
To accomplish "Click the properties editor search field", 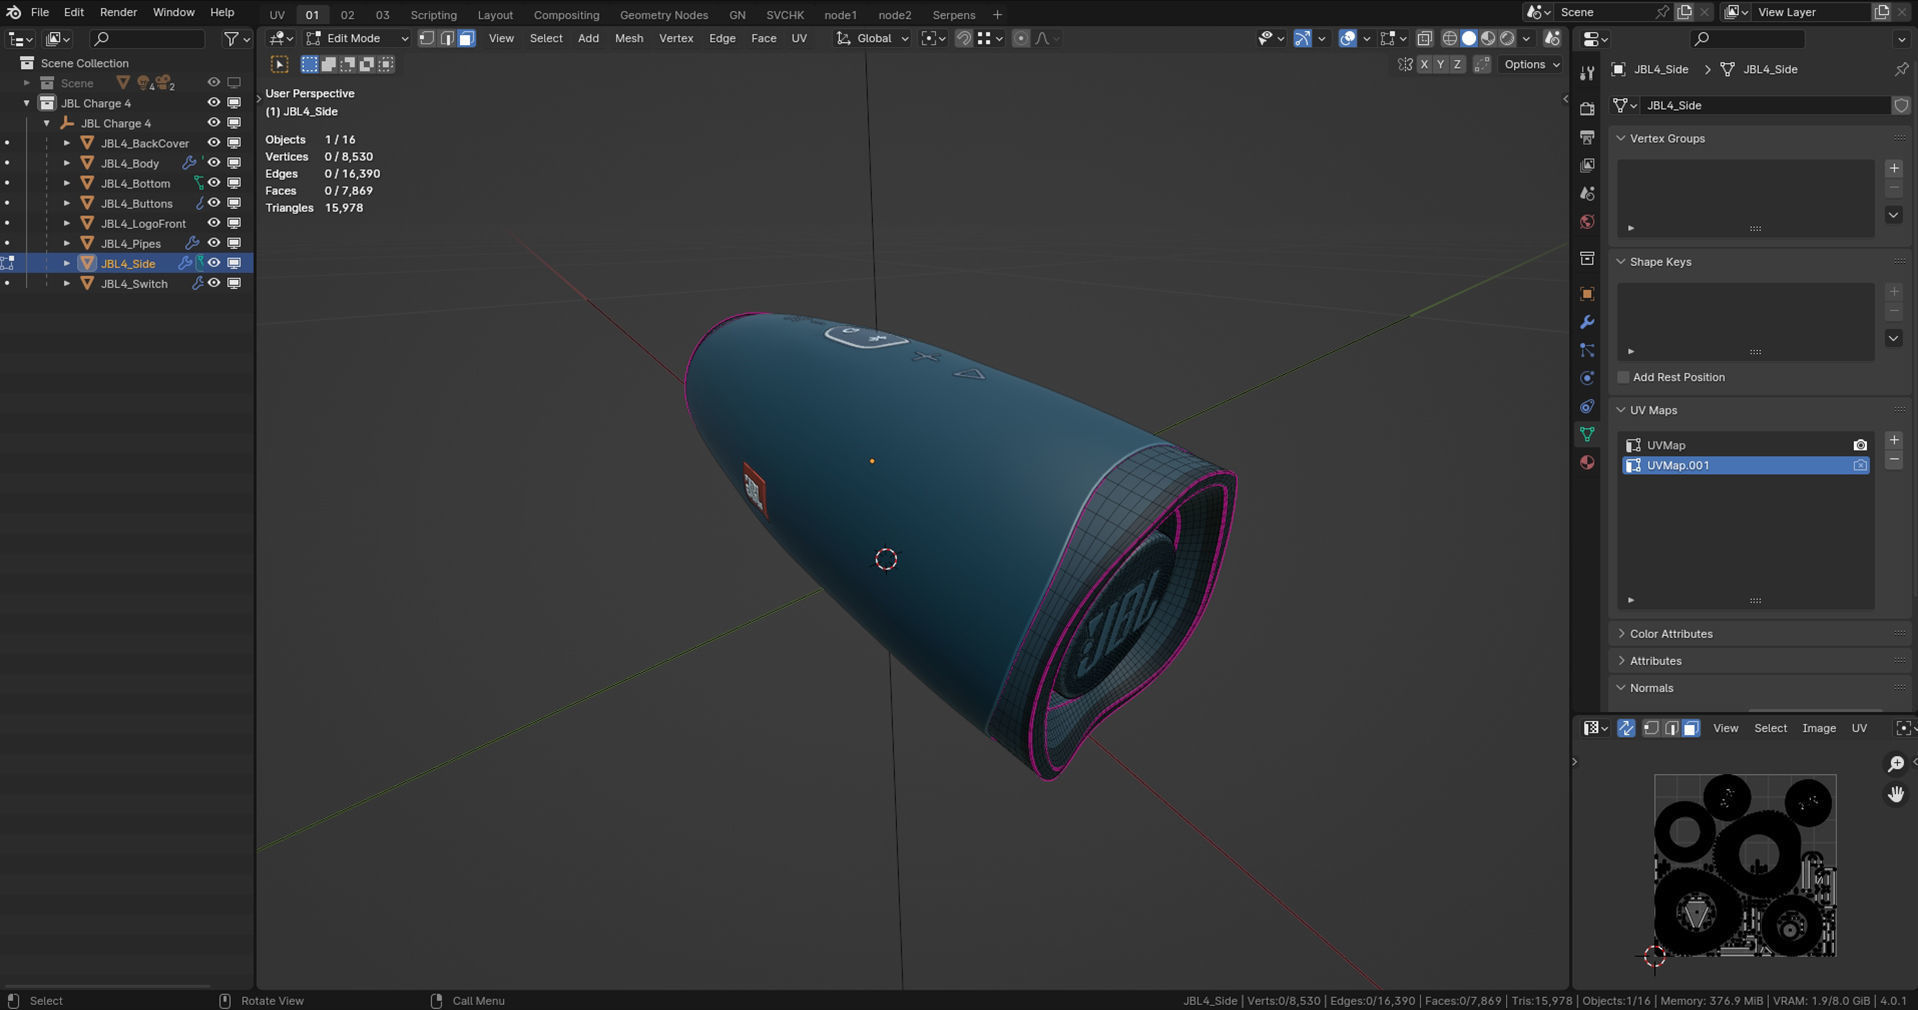I will click(x=1748, y=38).
